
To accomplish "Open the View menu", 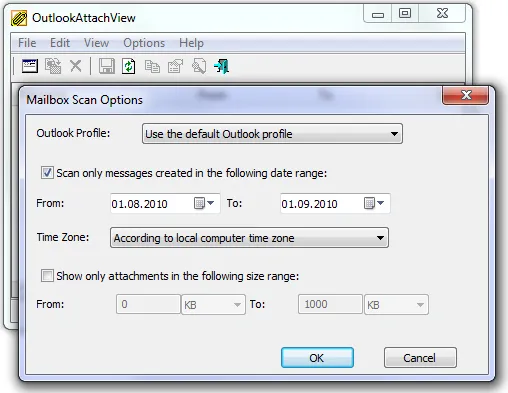I will [96, 43].
